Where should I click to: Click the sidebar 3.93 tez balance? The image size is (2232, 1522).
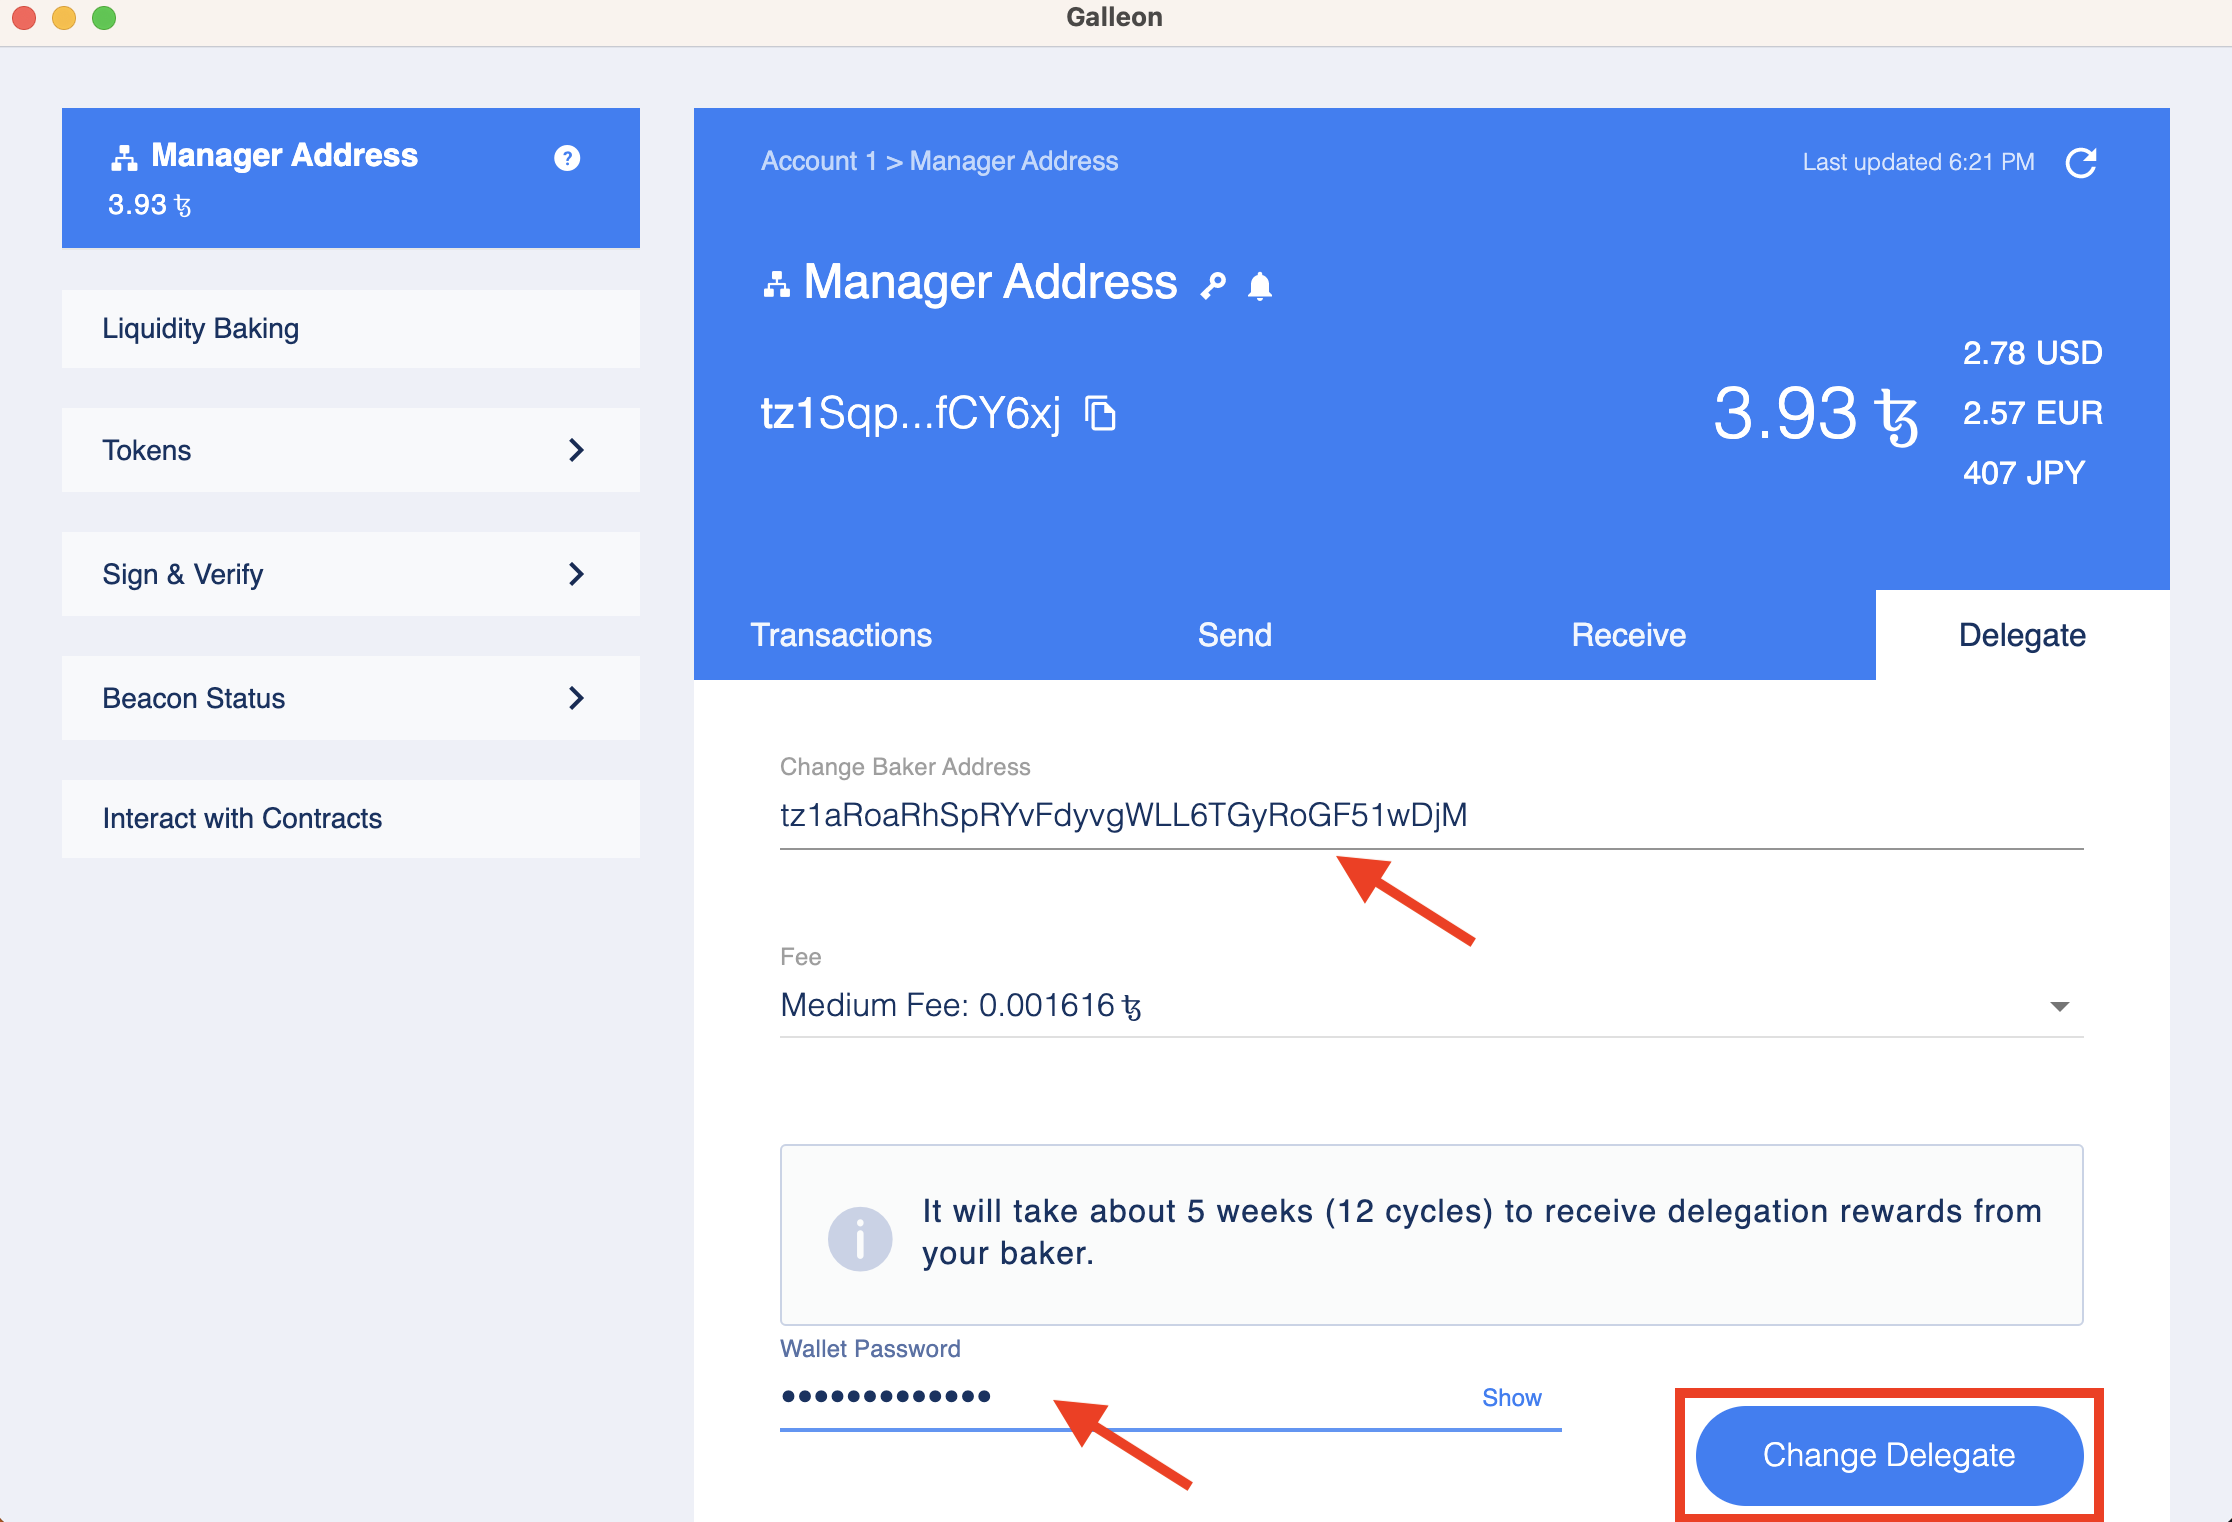point(149,205)
